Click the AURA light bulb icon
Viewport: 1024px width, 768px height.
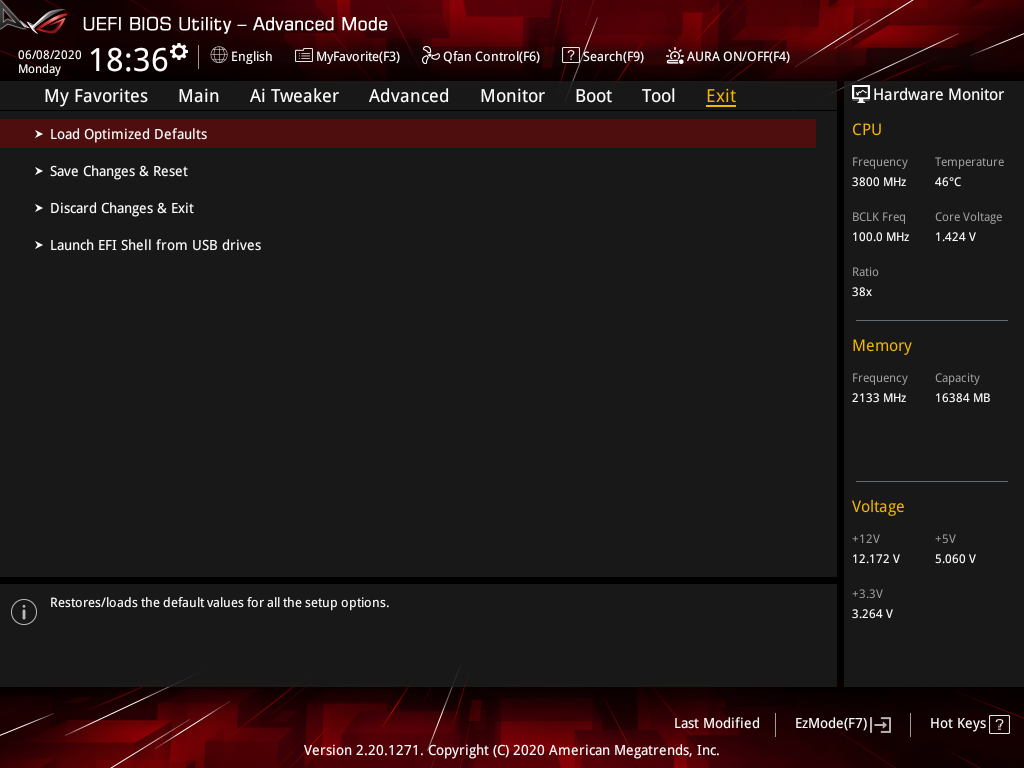675,56
